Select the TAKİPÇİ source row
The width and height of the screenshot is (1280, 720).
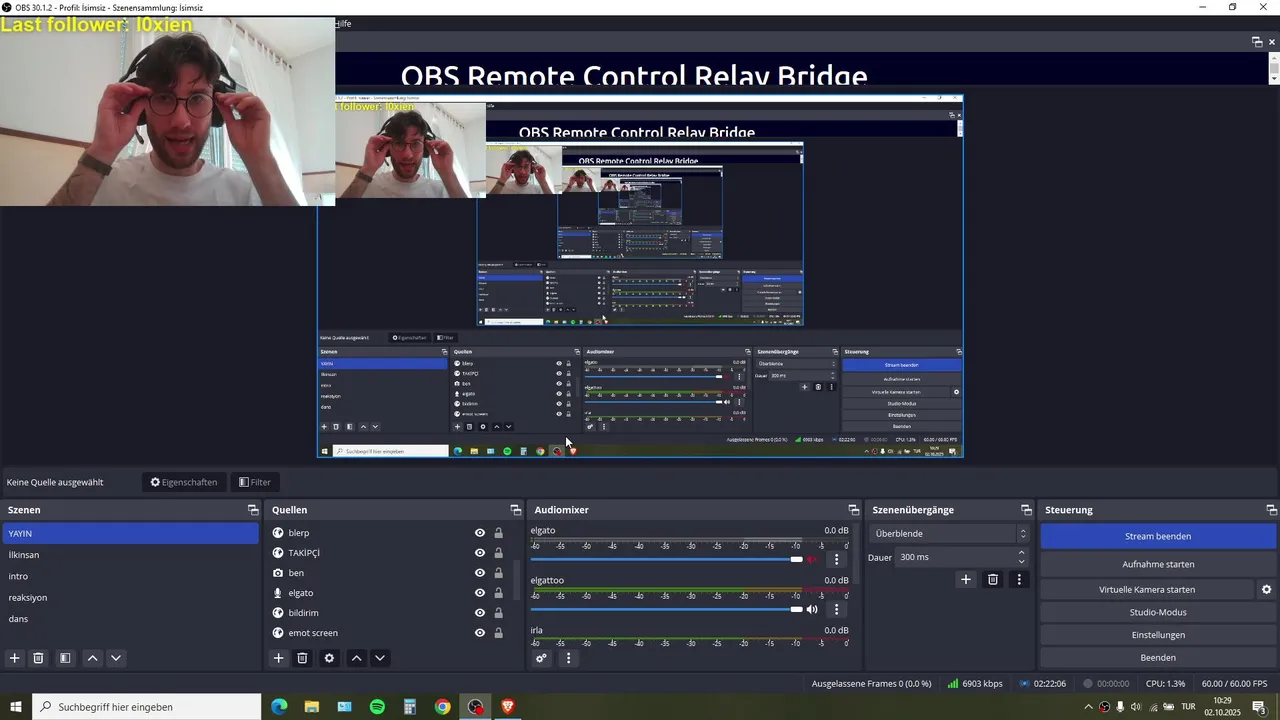tap(390, 553)
